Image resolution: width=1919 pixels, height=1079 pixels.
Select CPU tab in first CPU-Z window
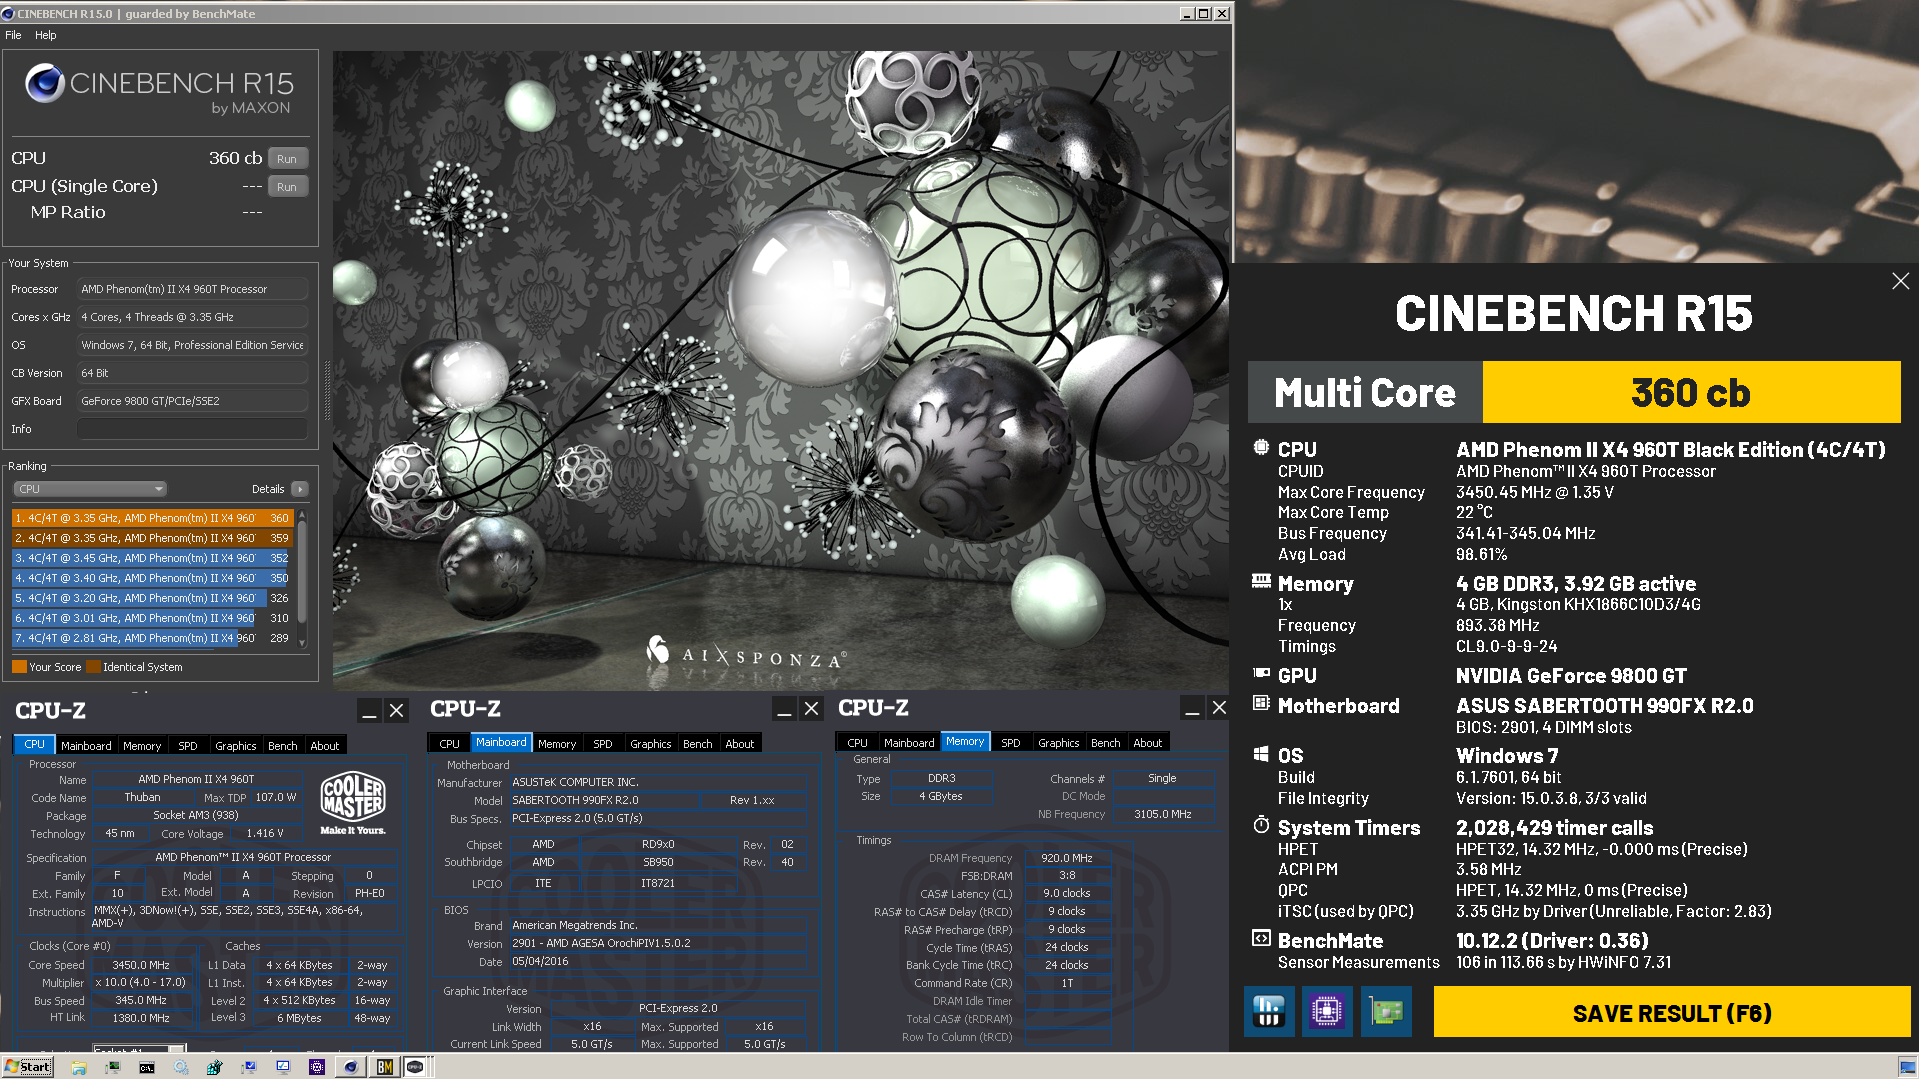pyautogui.click(x=35, y=745)
